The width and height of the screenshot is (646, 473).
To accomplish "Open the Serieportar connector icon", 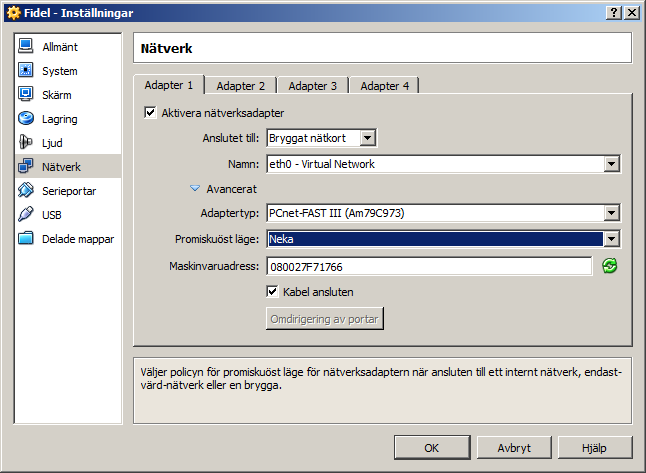I will coord(26,191).
